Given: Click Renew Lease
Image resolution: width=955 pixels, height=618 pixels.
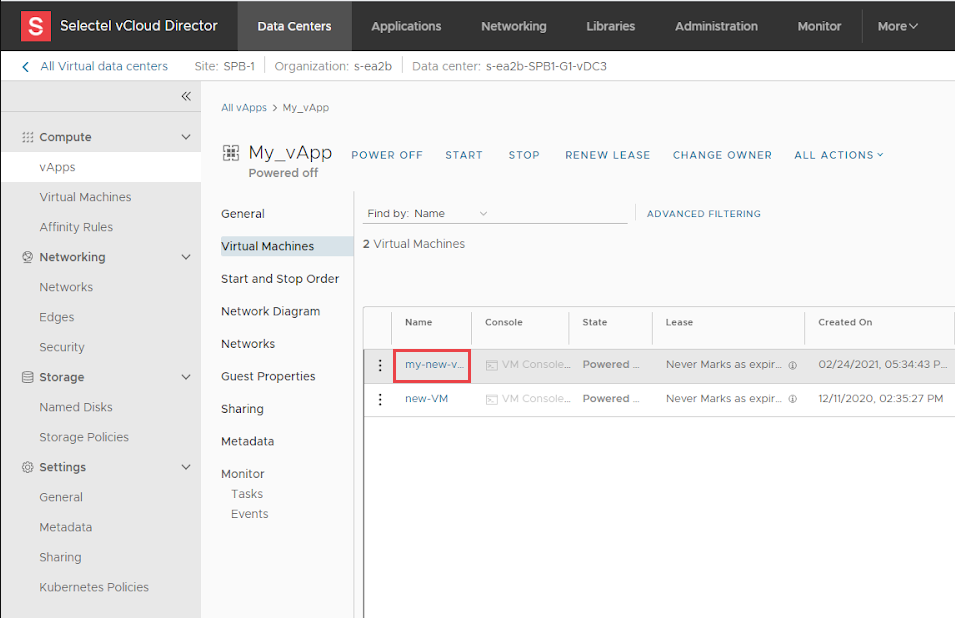Looking at the screenshot, I should pos(607,155).
